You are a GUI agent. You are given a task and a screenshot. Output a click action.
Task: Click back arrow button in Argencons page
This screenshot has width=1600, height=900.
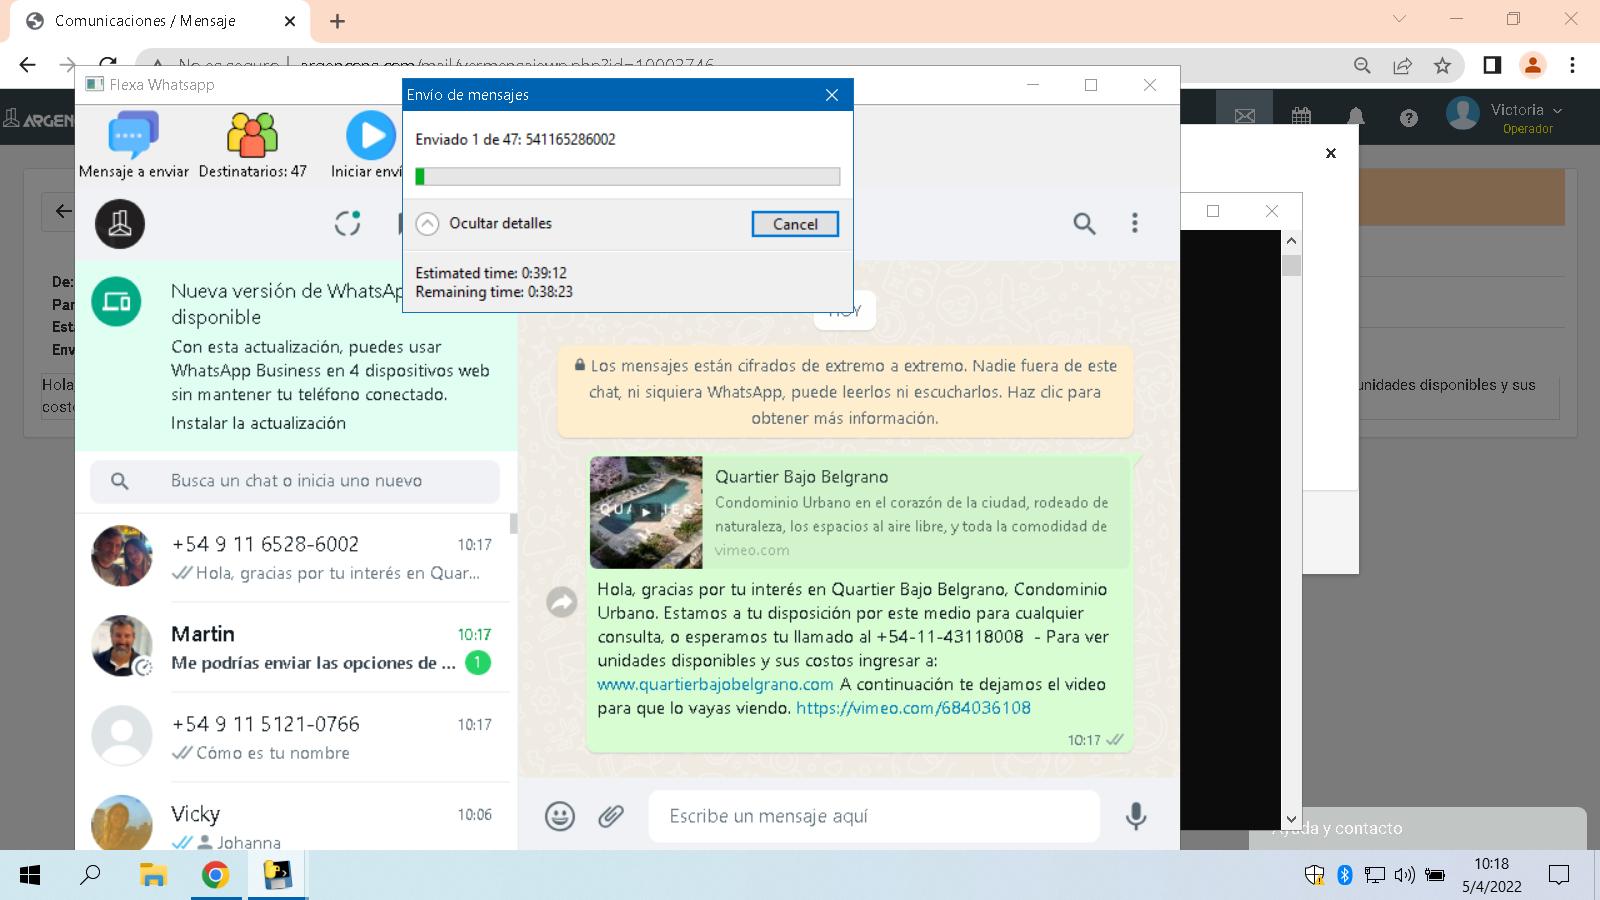coord(63,211)
